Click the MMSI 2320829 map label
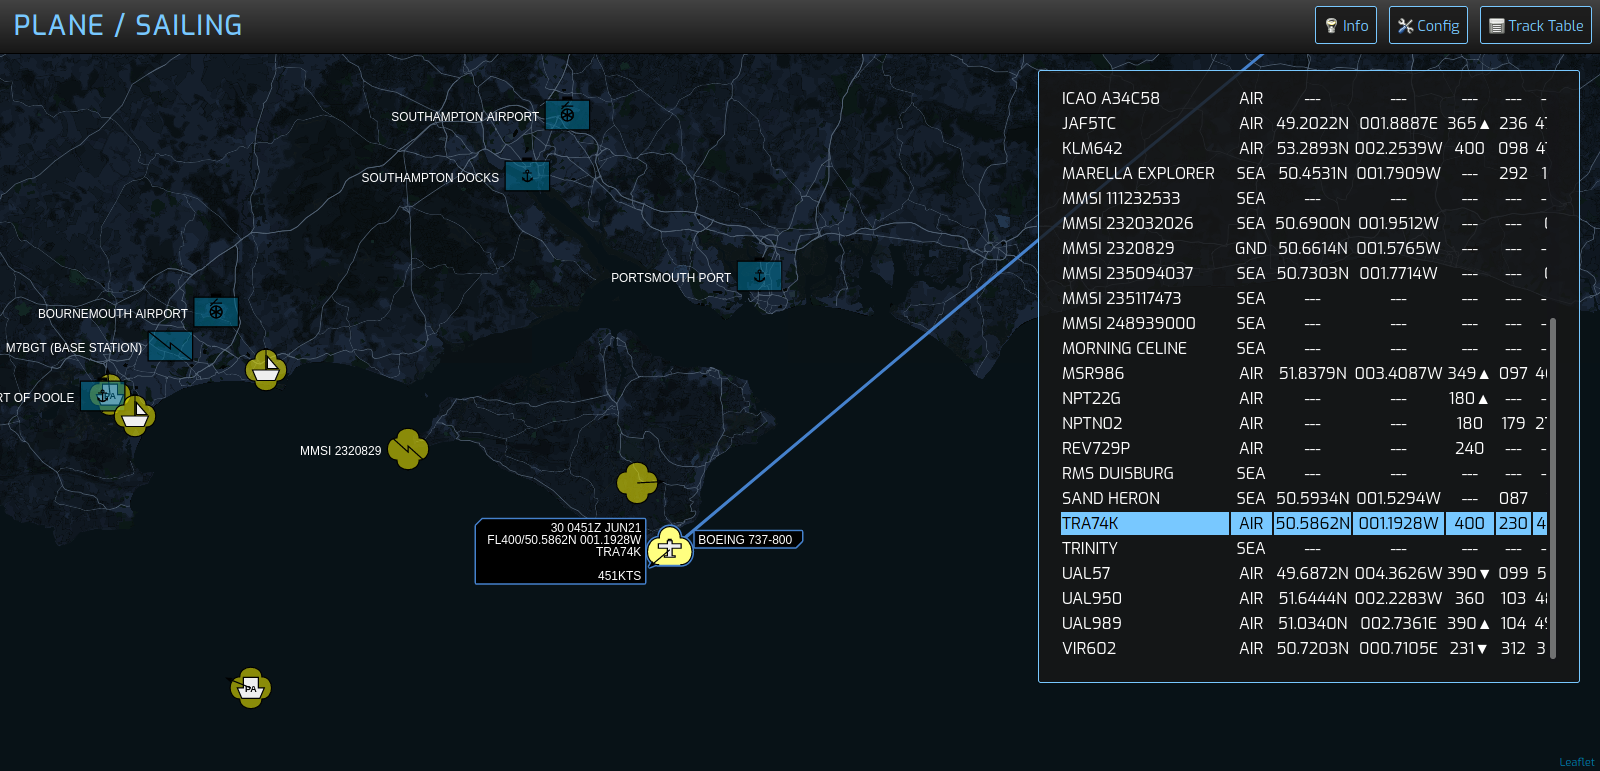 (x=340, y=451)
